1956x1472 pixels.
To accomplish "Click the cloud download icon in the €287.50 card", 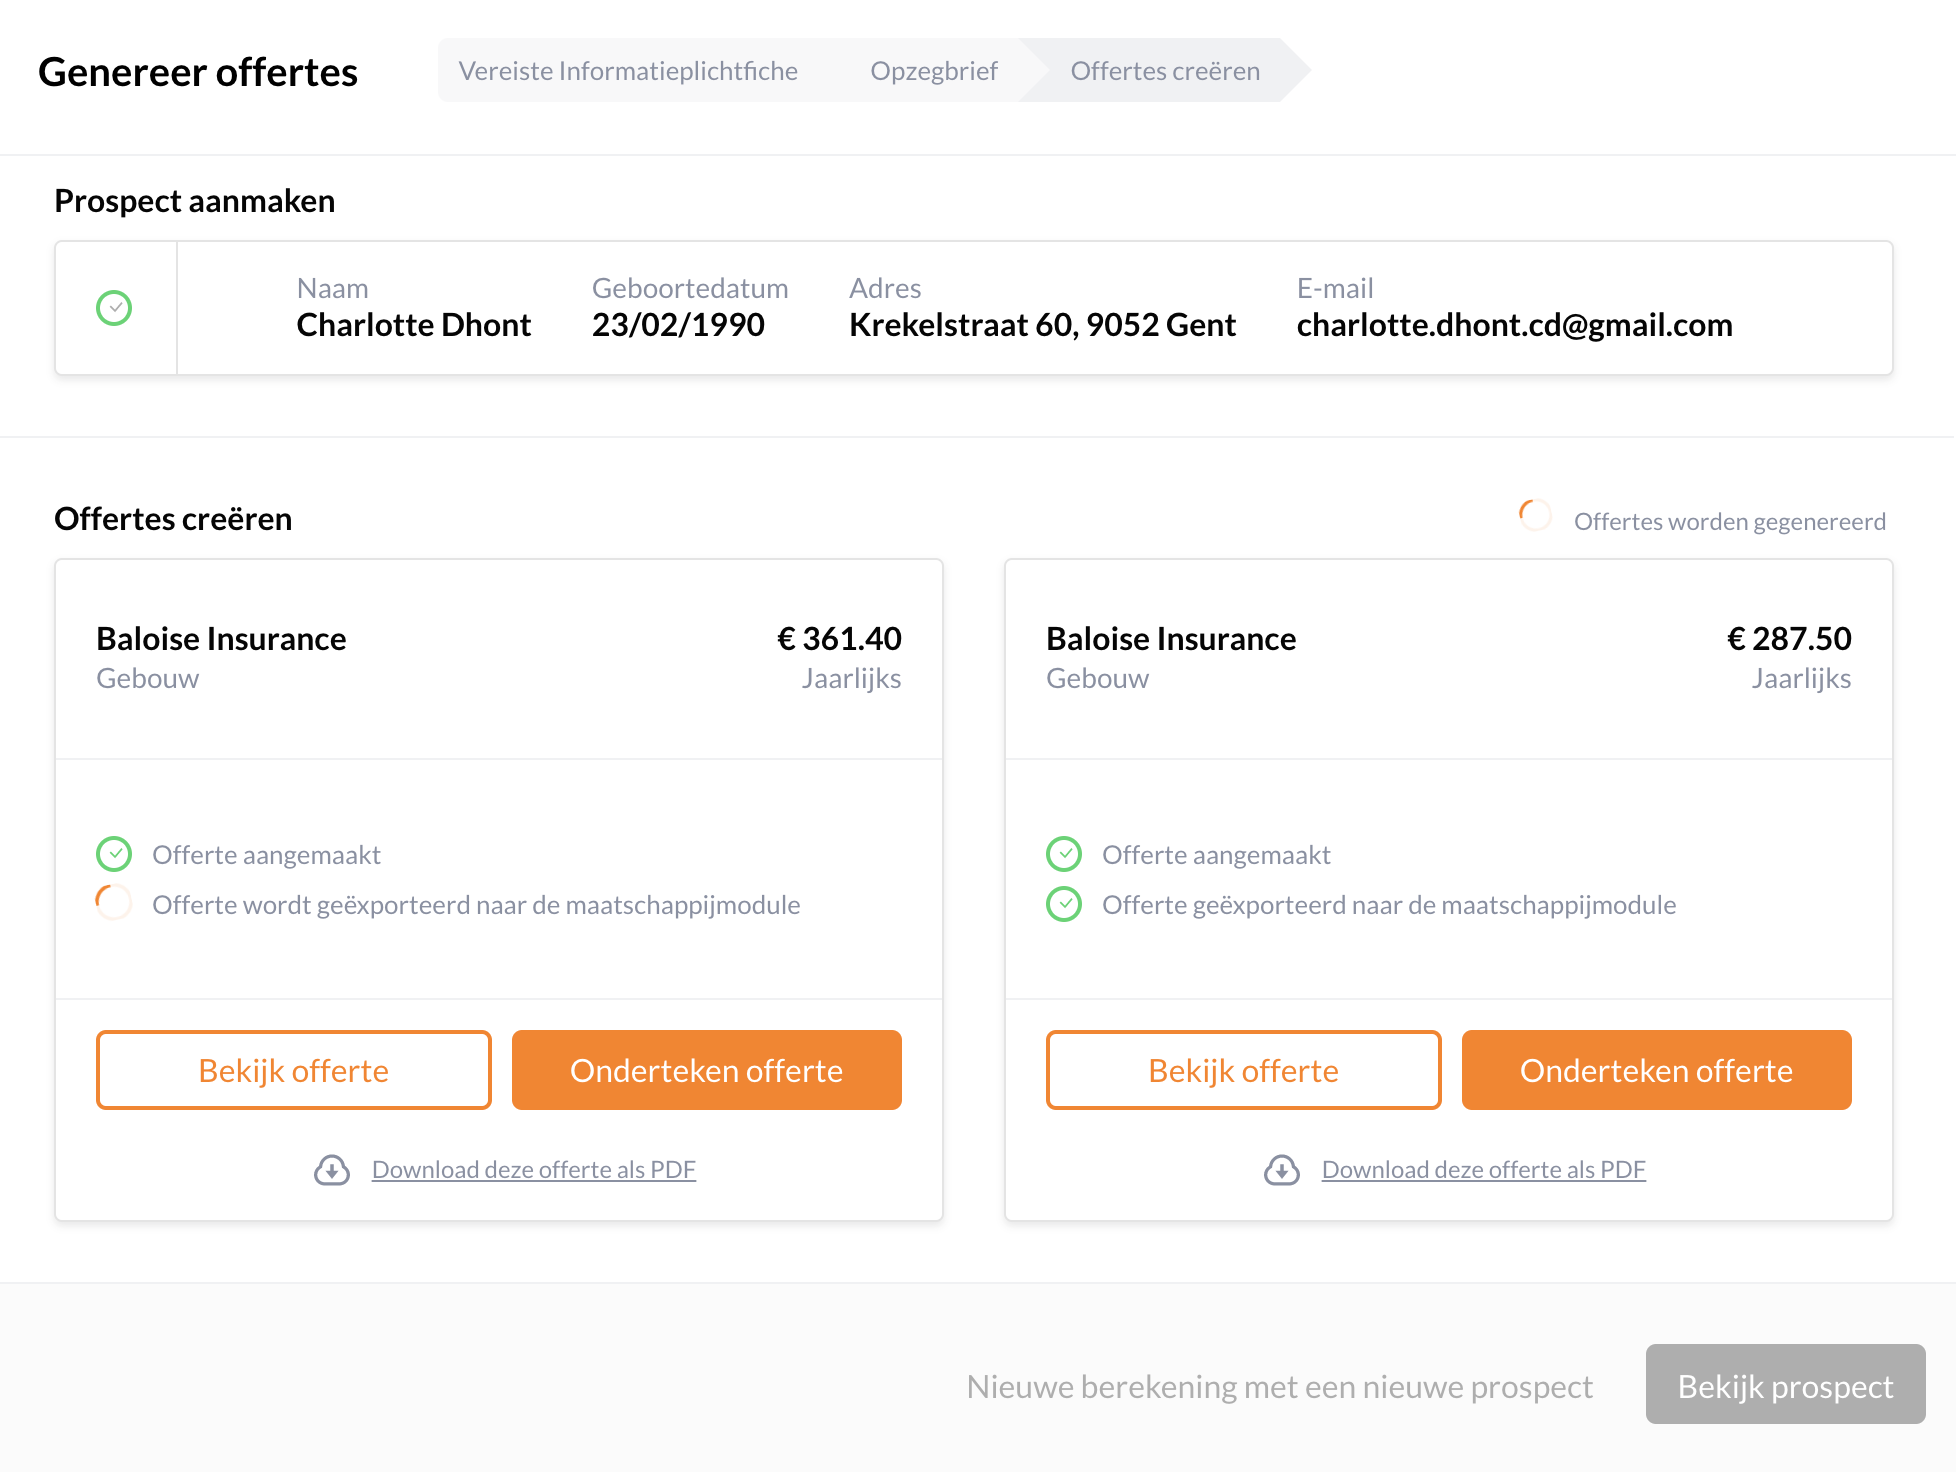I will pos(1282,1170).
